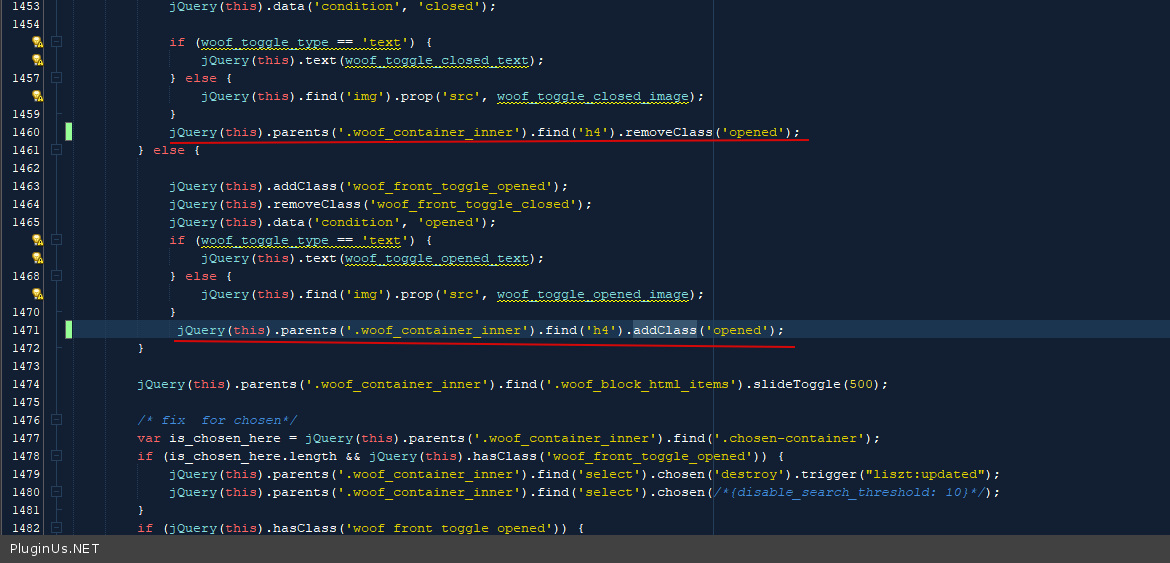This screenshot has height=563, width=1170.
Task: Collapse the code fold at line 1457
Action: tap(56, 78)
